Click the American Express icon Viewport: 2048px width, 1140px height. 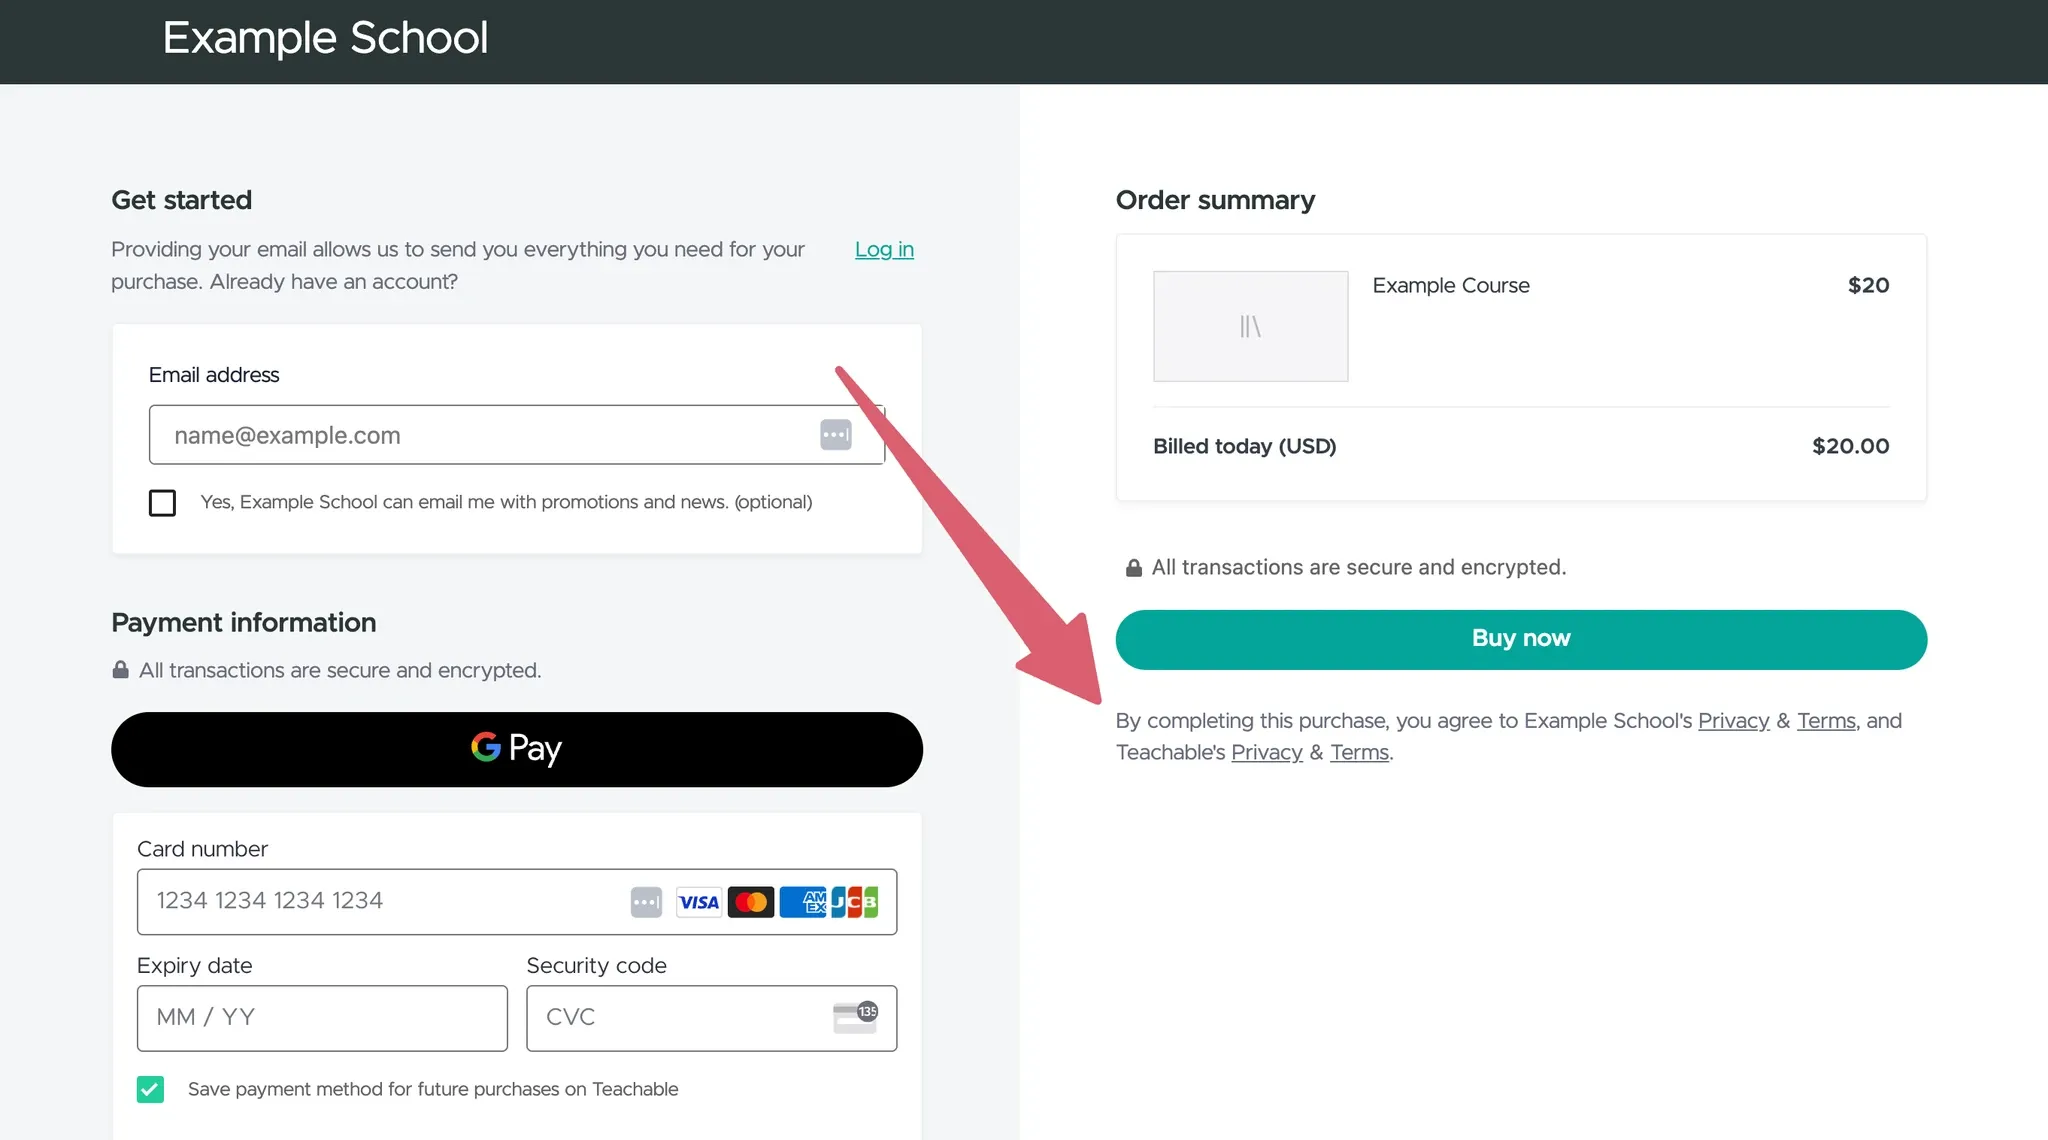pyautogui.click(x=802, y=900)
